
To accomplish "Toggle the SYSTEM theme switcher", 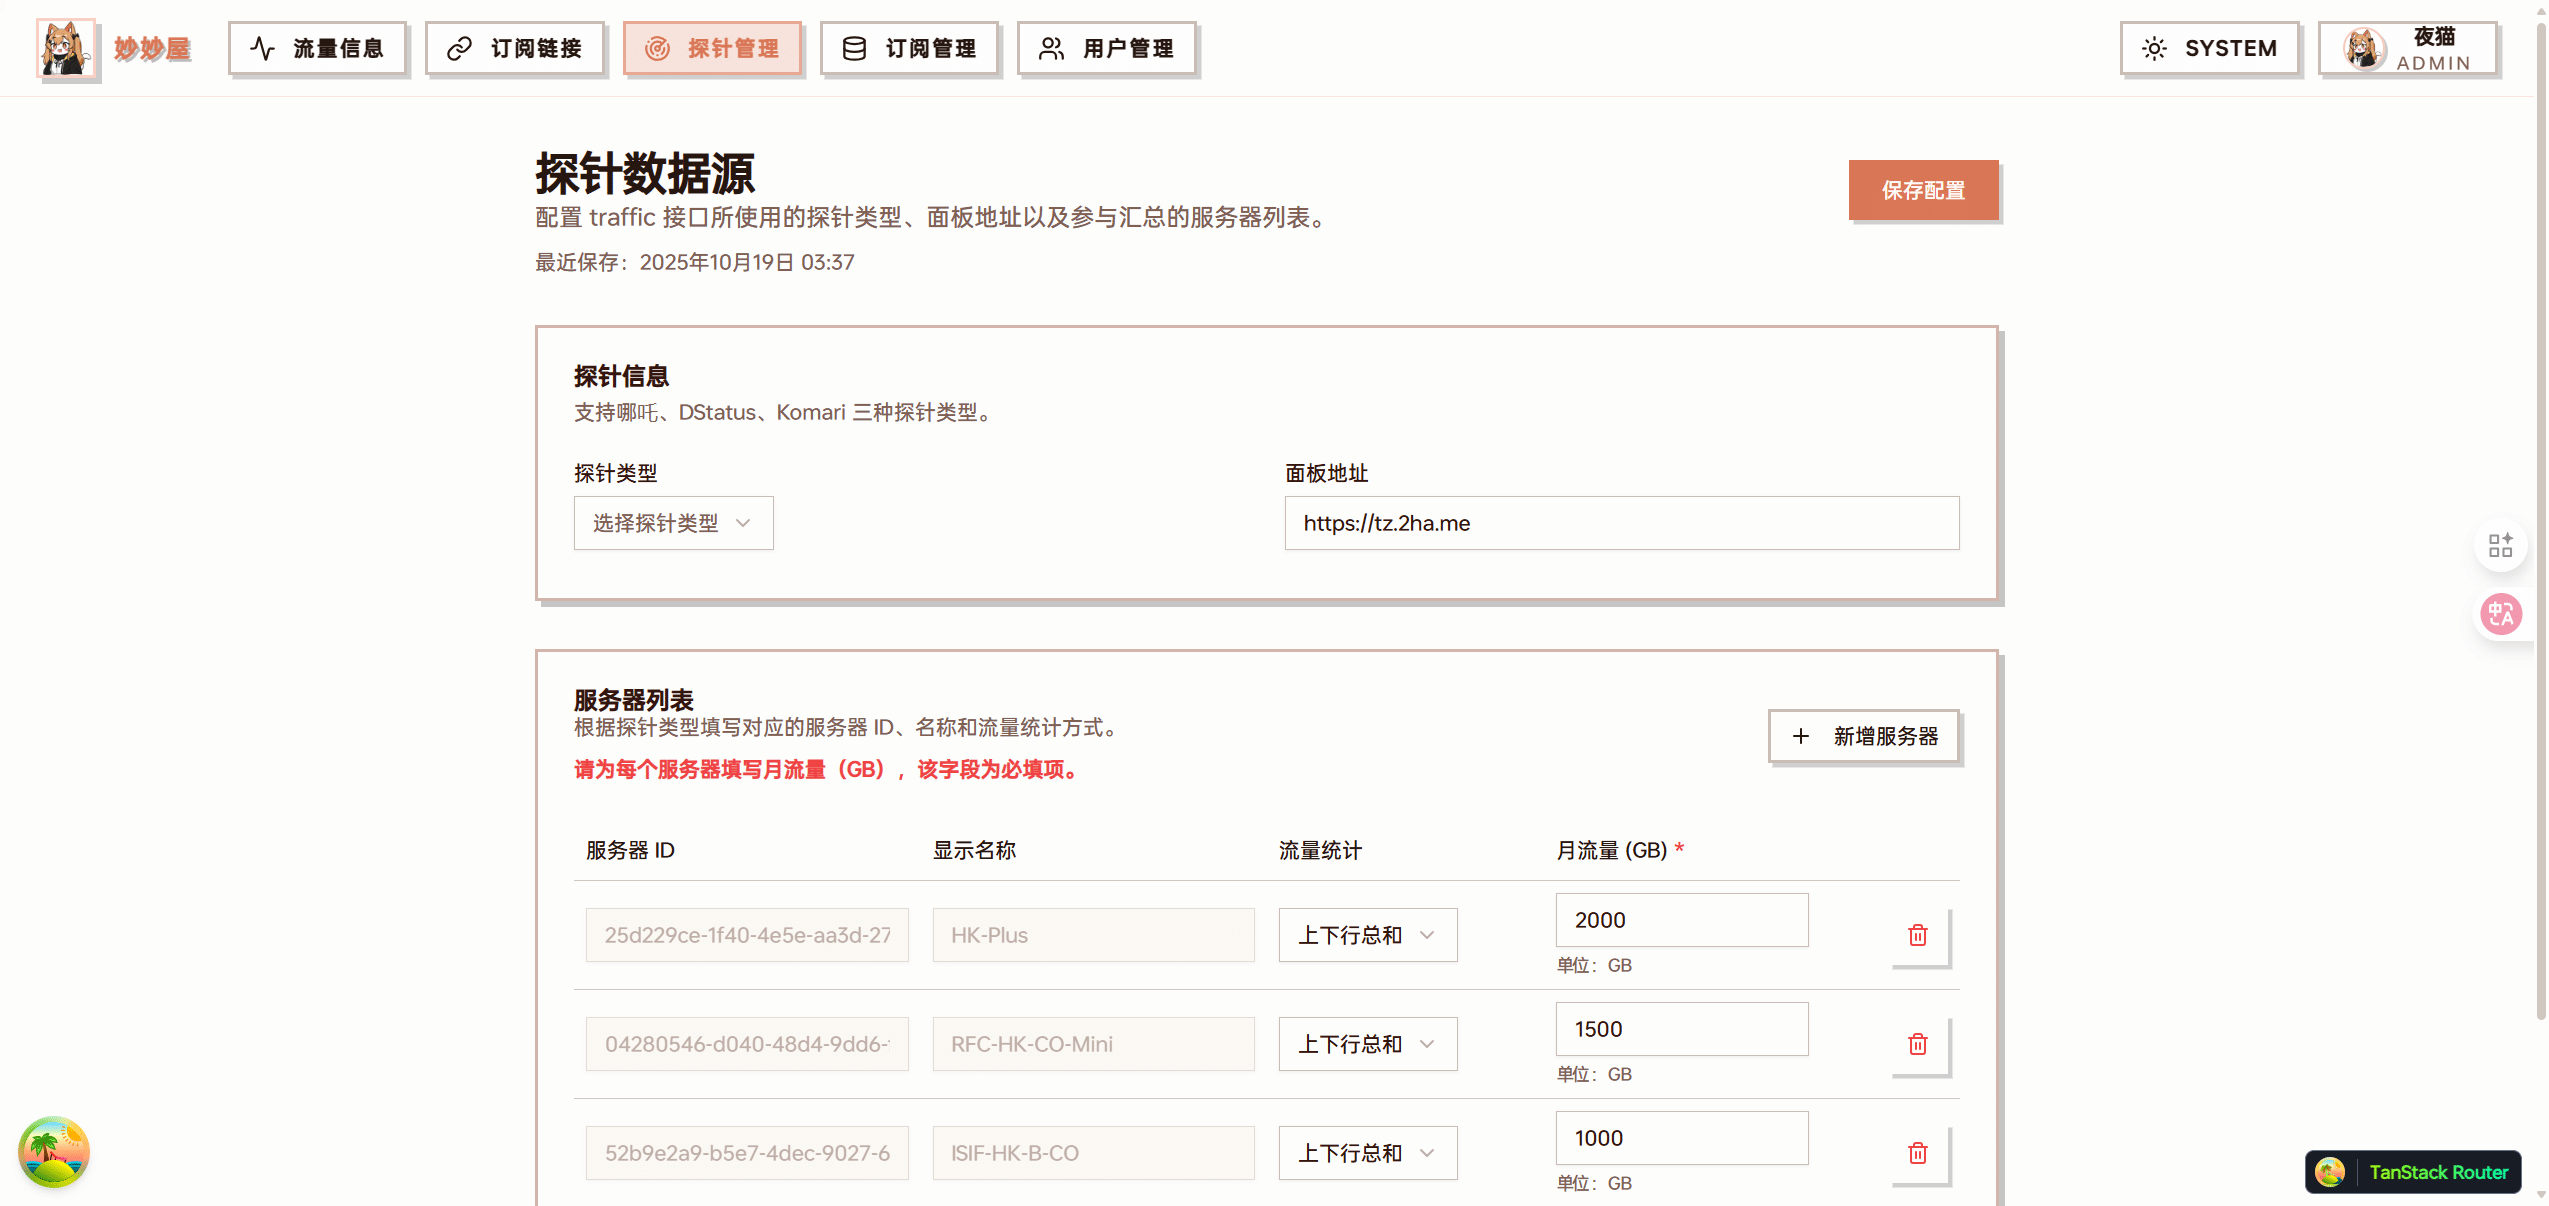I will [2210, 47].
